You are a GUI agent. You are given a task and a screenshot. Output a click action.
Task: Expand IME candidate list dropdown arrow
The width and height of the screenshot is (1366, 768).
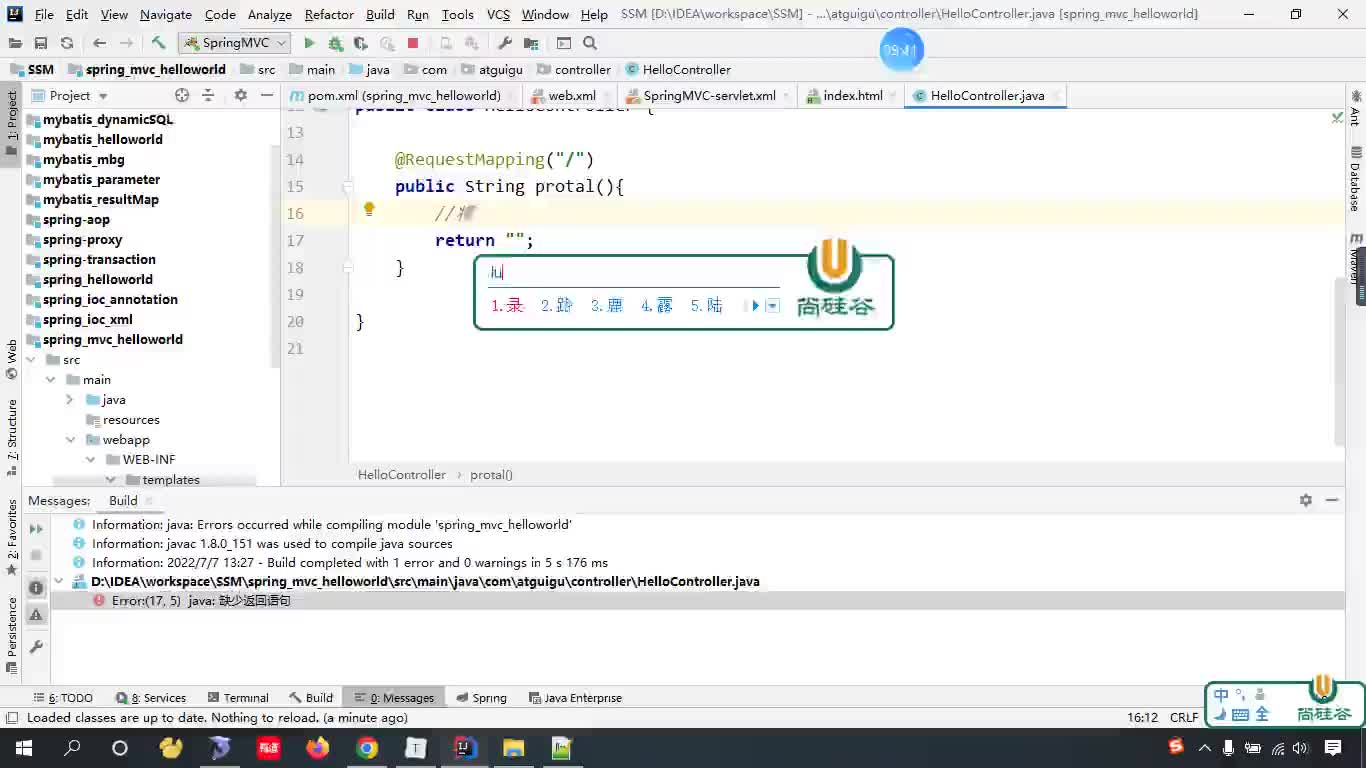(772, 306)
